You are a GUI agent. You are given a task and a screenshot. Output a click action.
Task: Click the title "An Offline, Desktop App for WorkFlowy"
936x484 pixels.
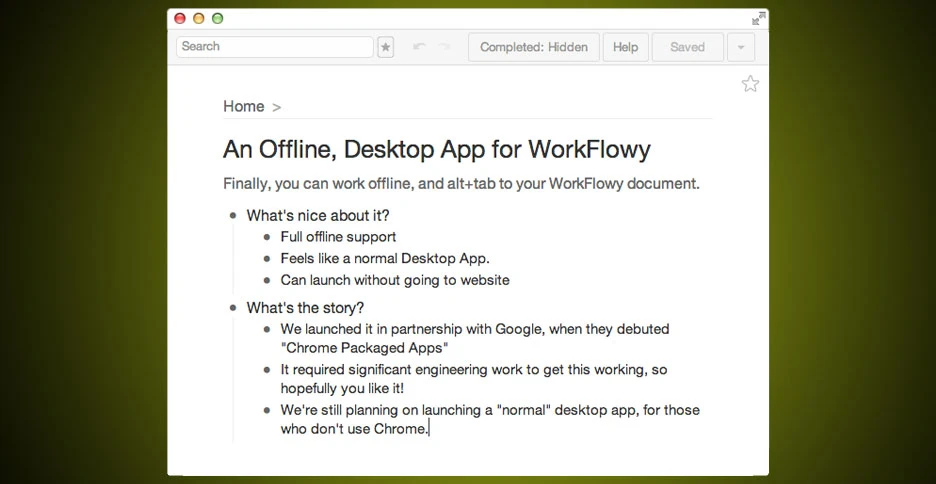[x=436, y=150]
